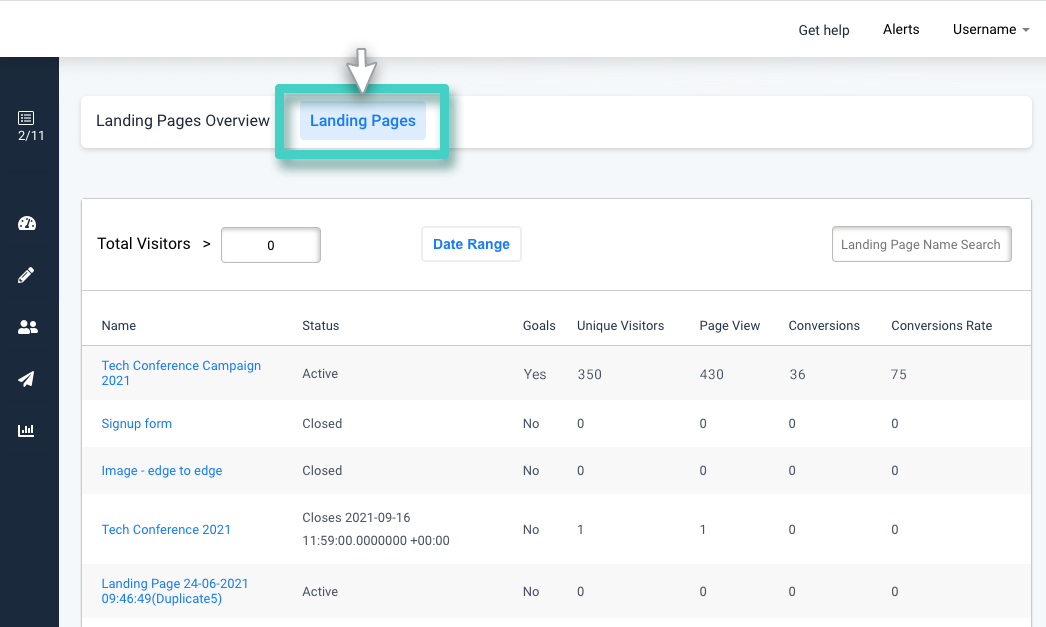Click the Goals column header
Viewport: 1046px width, 627px height.
tap(539, 326)
